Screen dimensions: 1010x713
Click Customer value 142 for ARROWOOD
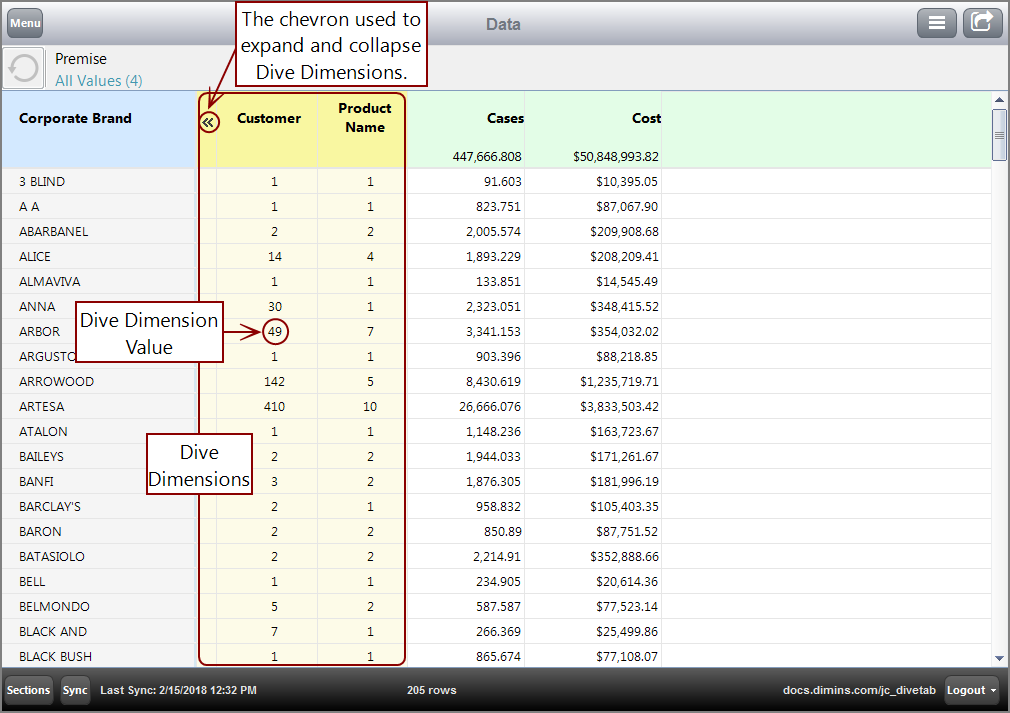(274, 381)
